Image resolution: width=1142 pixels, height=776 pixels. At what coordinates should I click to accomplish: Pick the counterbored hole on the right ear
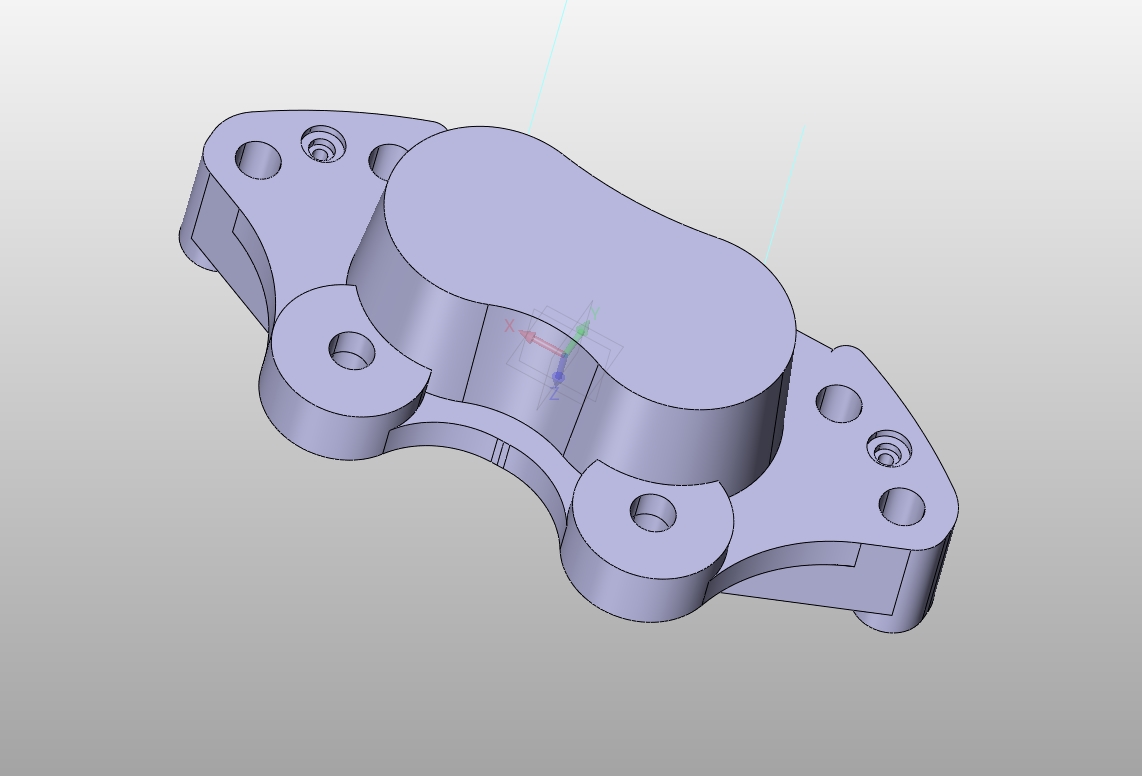[887, 451]
